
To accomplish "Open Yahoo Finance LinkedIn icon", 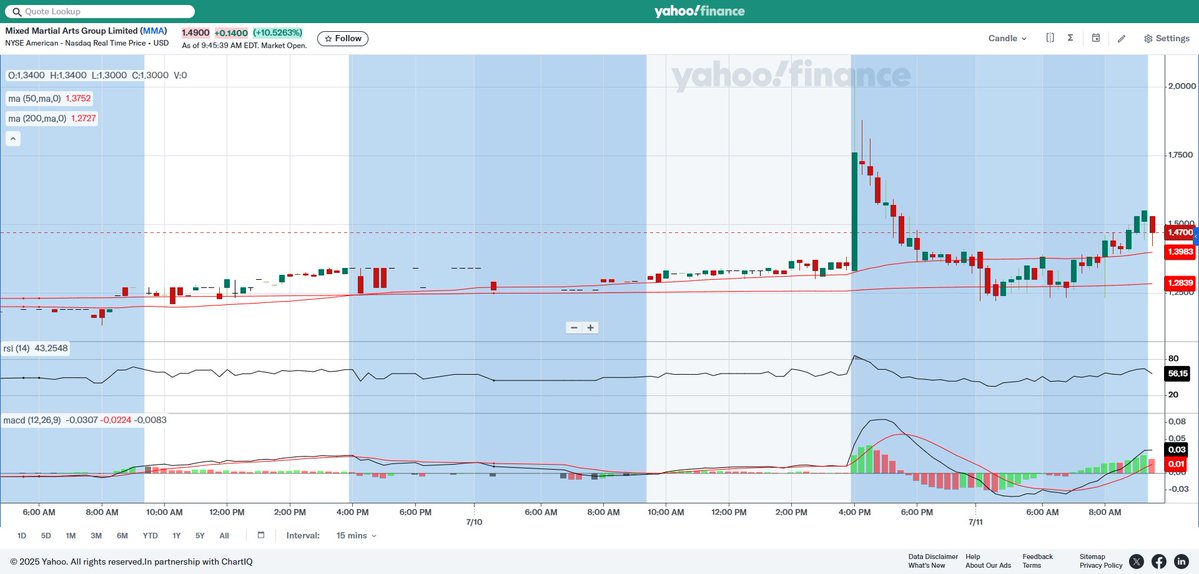I will pos(1181,562).
